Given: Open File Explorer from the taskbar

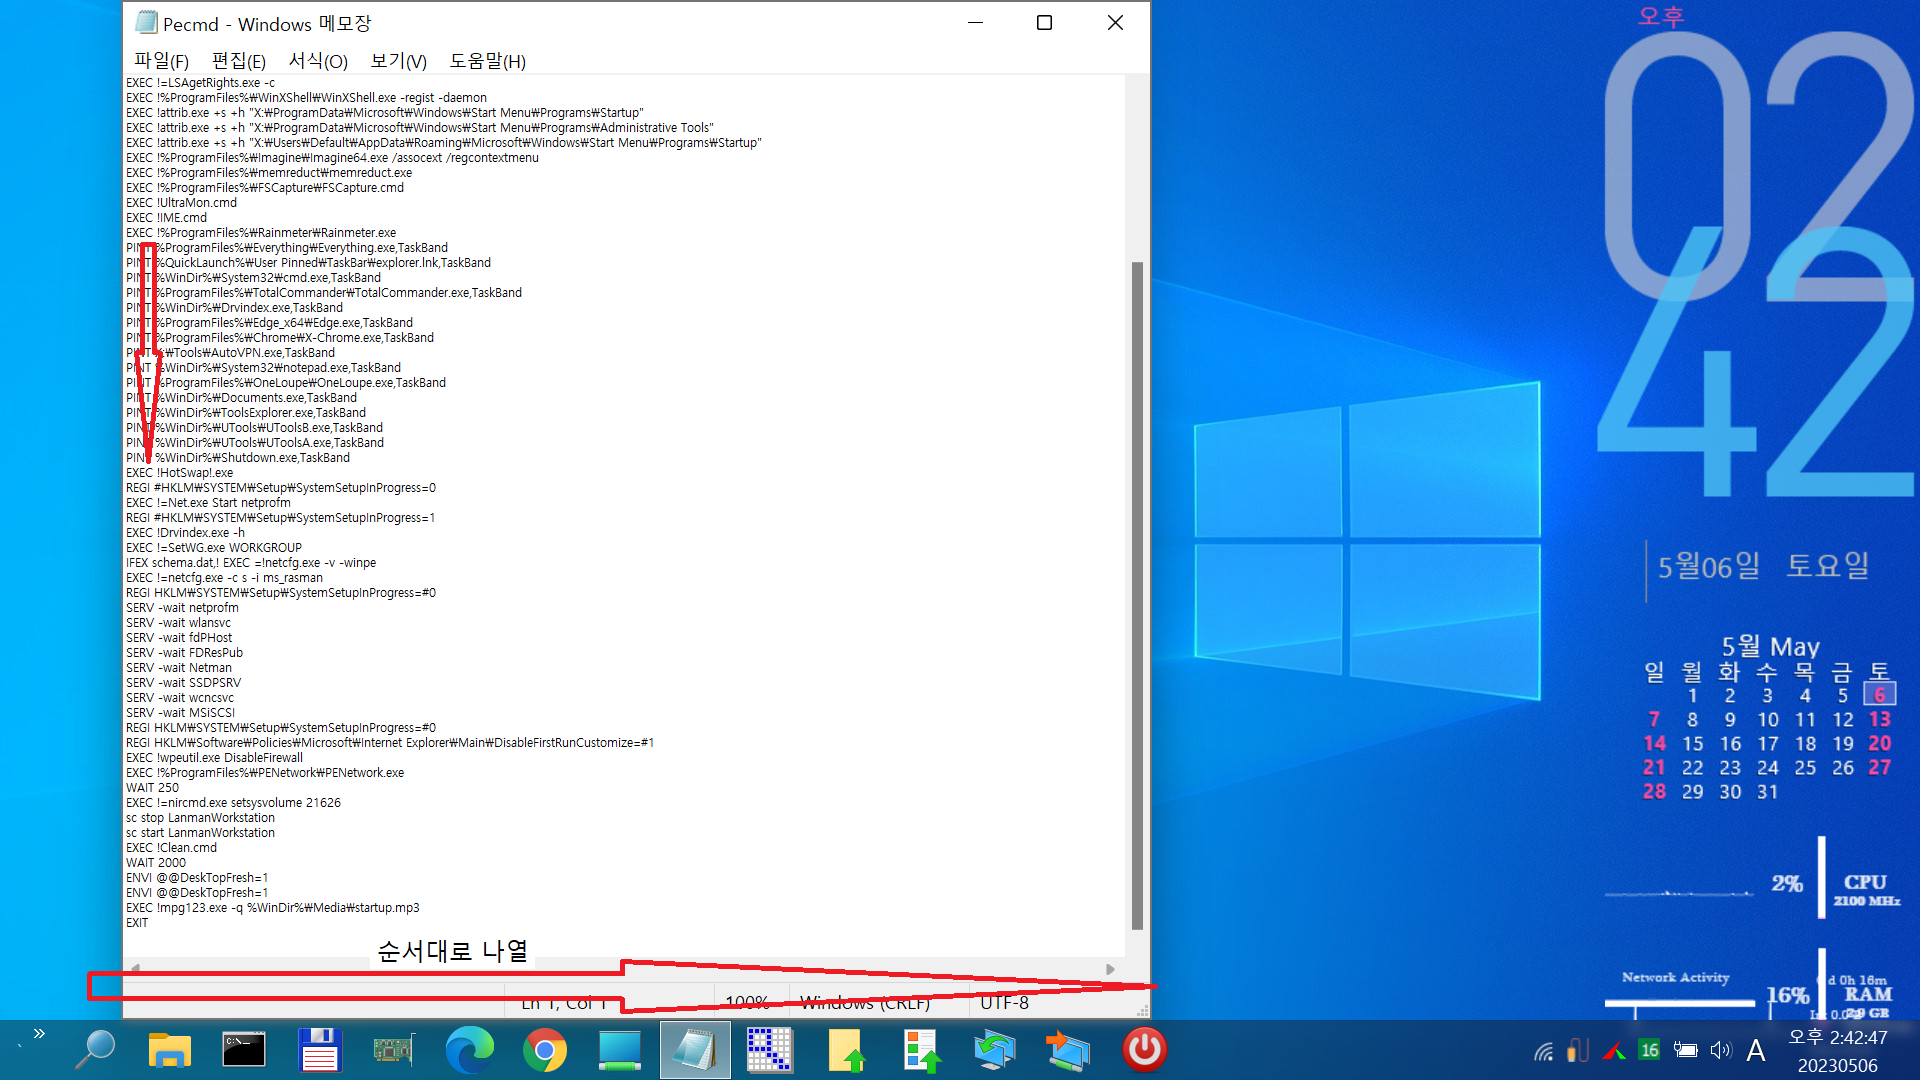Looking at the screenshot, I should (170, 1049).
